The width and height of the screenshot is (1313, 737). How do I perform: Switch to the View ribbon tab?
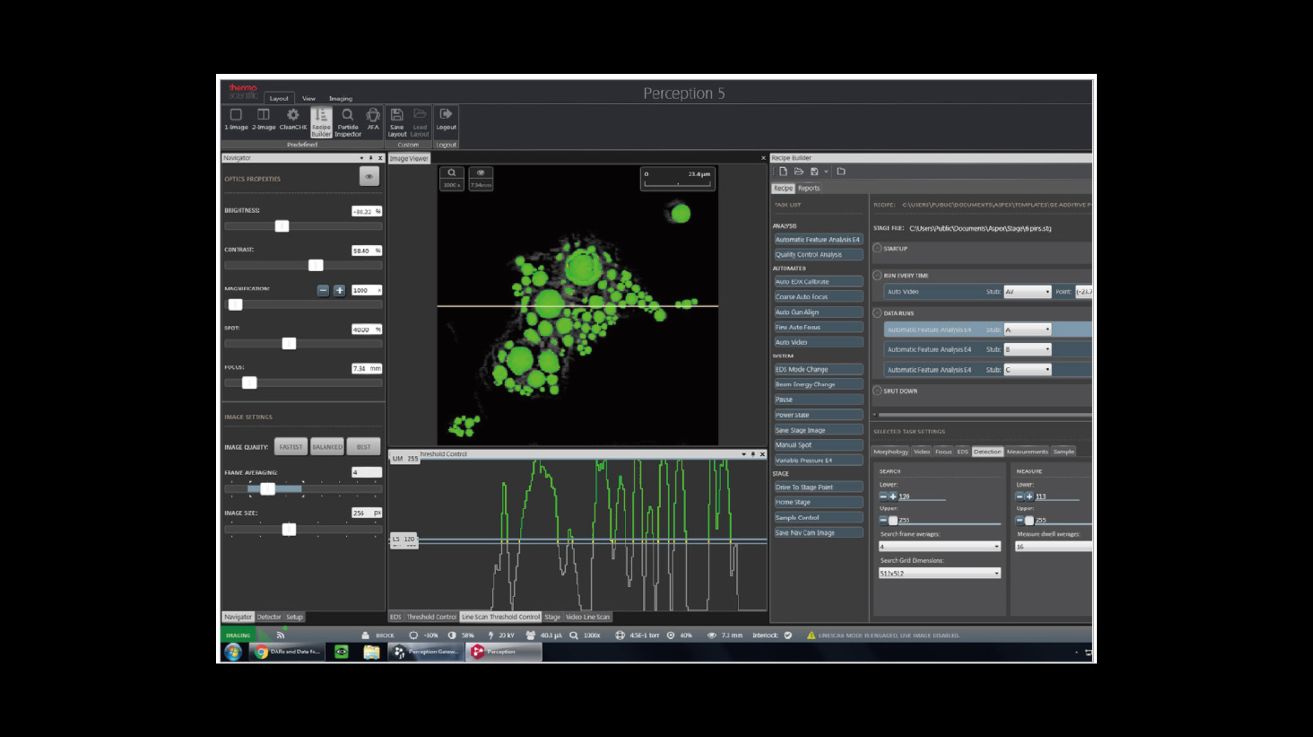(x=309, y=98)
